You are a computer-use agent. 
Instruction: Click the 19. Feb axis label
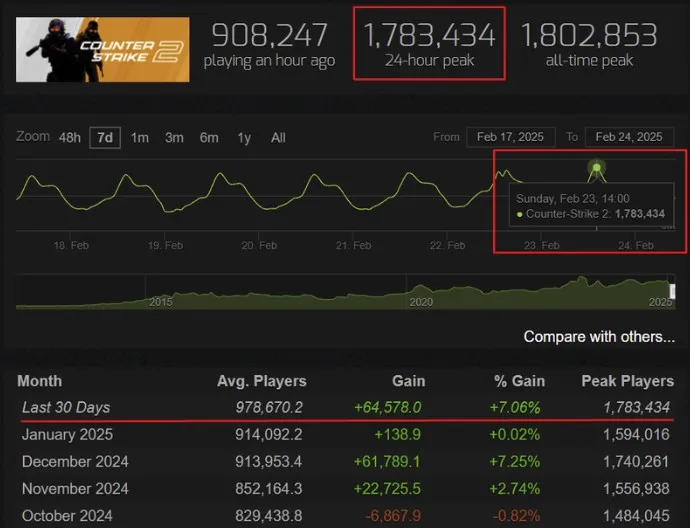click(x=165, y=246)
